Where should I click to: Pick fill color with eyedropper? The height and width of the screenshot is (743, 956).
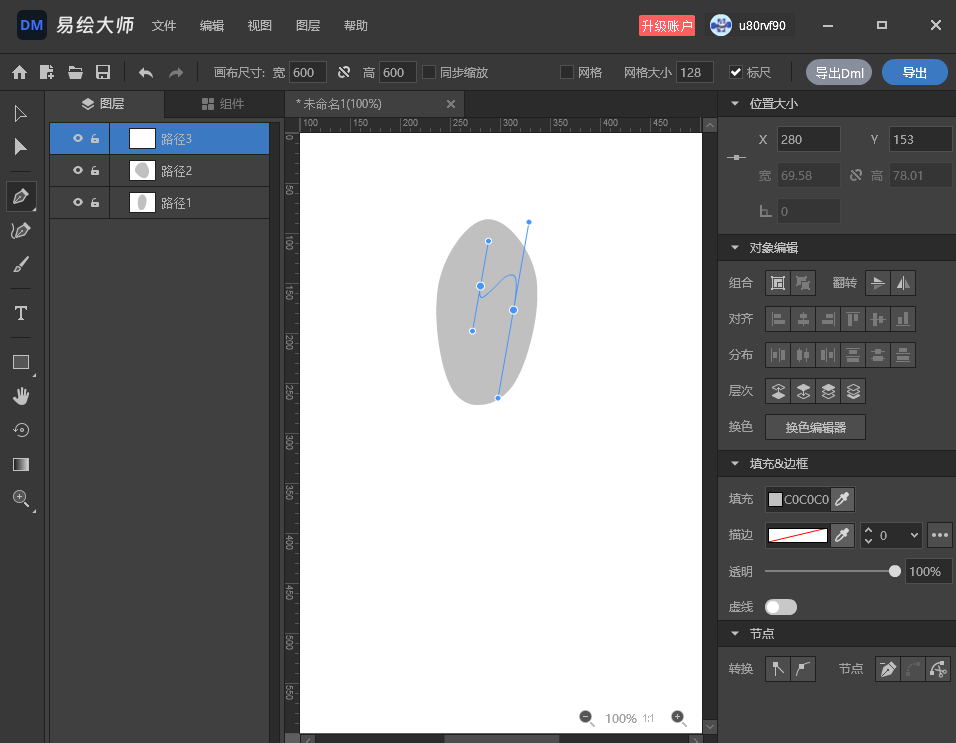(x=842, y=499)
